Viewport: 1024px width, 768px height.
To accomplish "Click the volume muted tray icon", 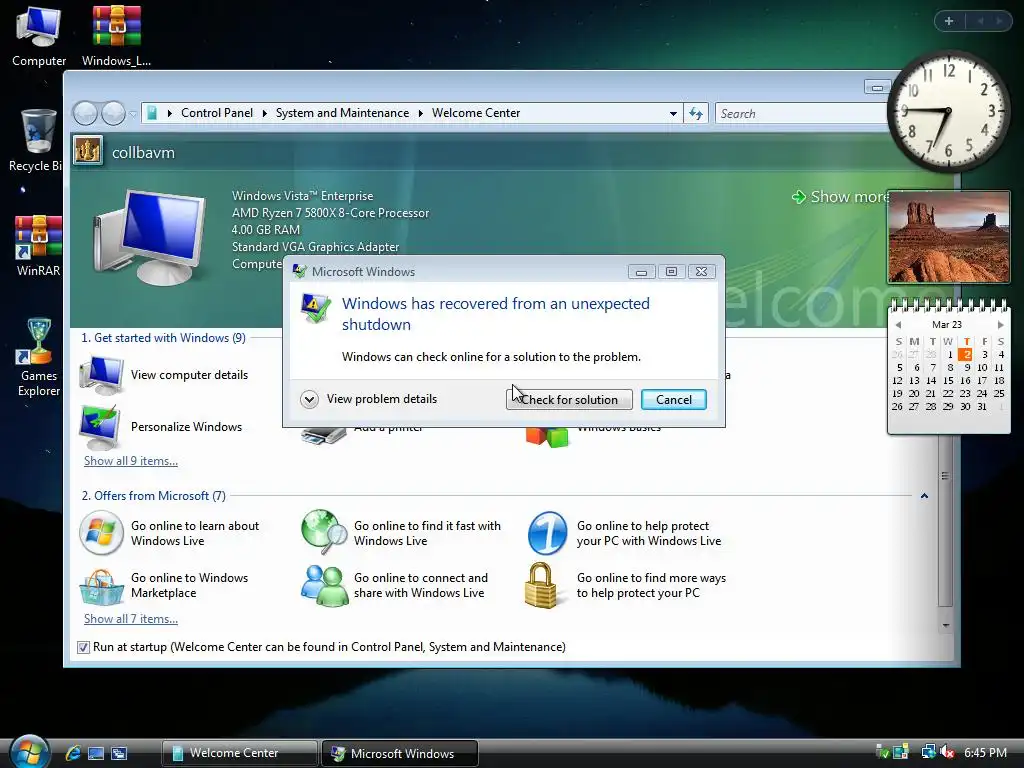I will tap(946, 753).
